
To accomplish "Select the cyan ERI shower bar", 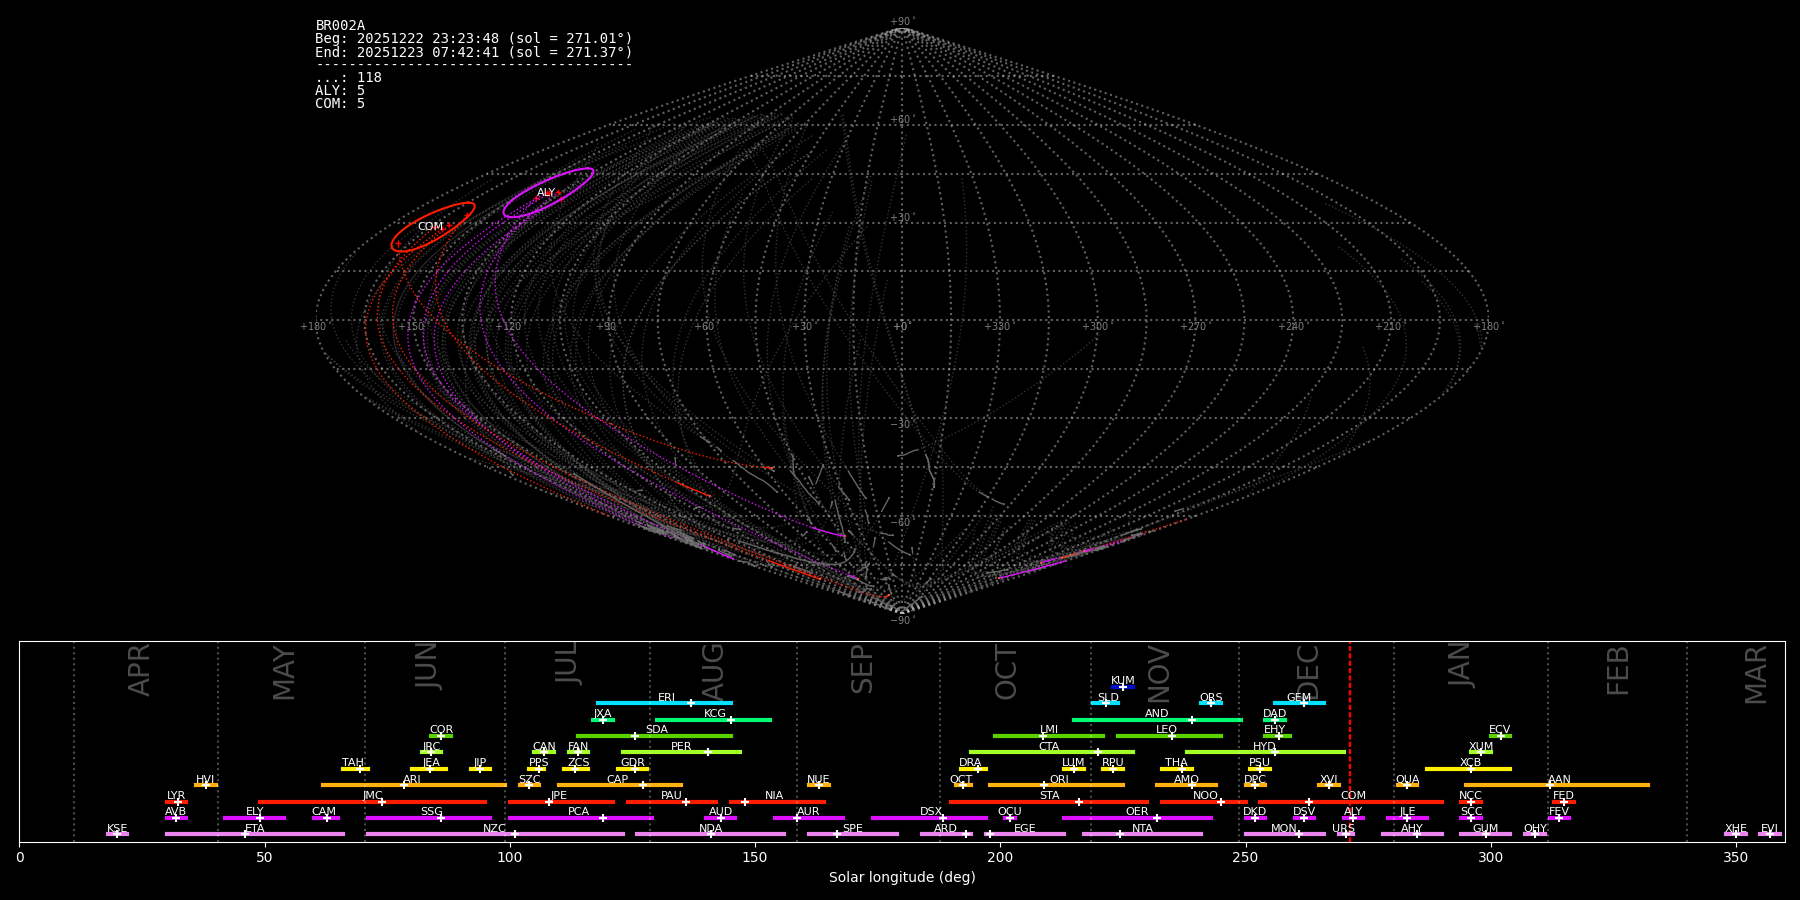I will click(664, 703).
